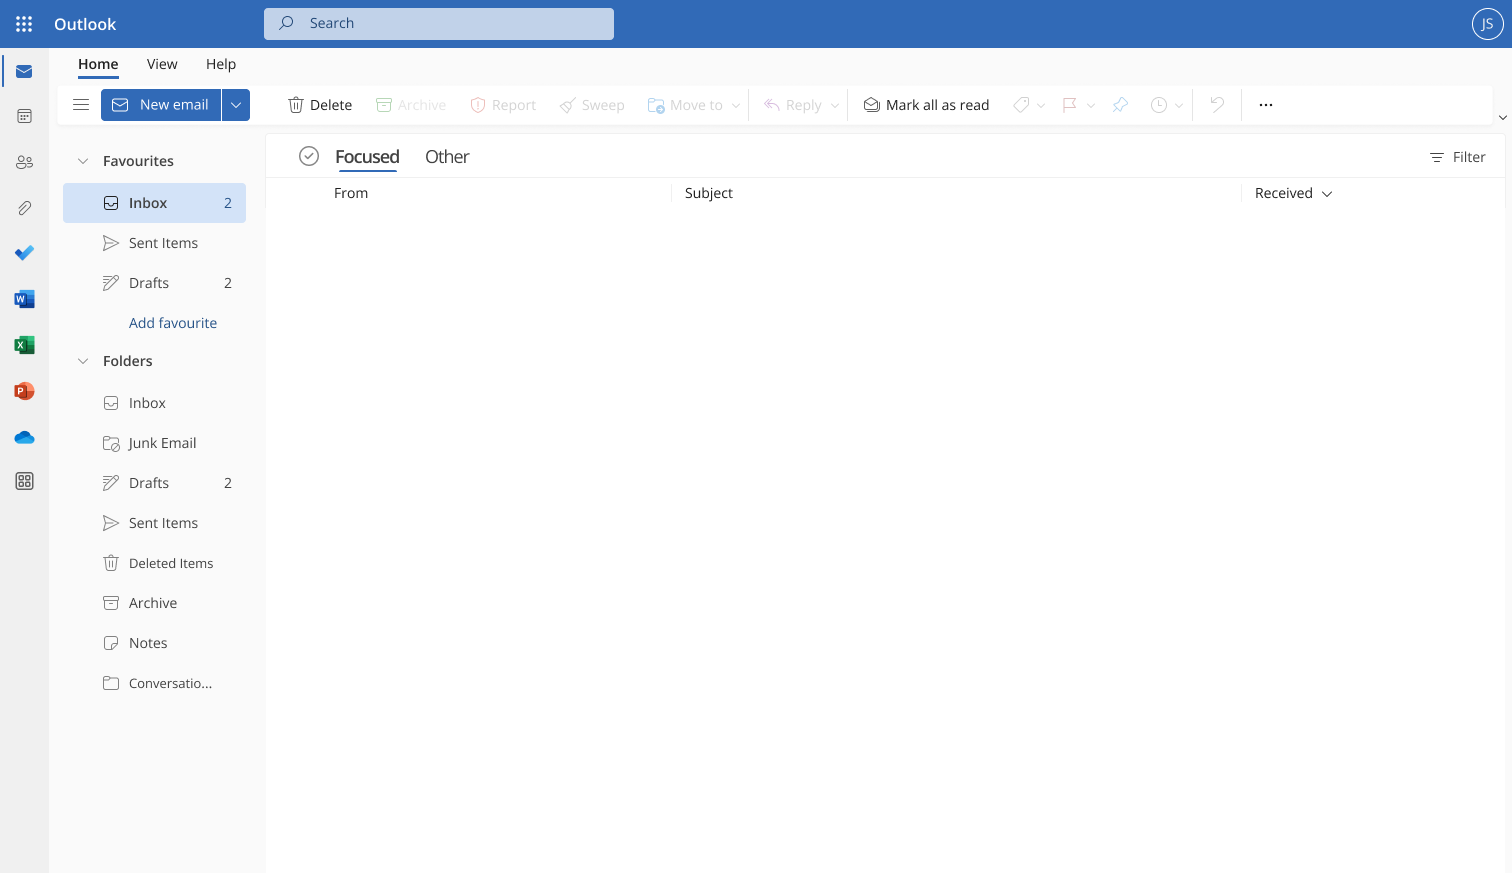This screenshot has height=873, width=1512.
Task: Open Deleted Items folder
Action: 154,563
